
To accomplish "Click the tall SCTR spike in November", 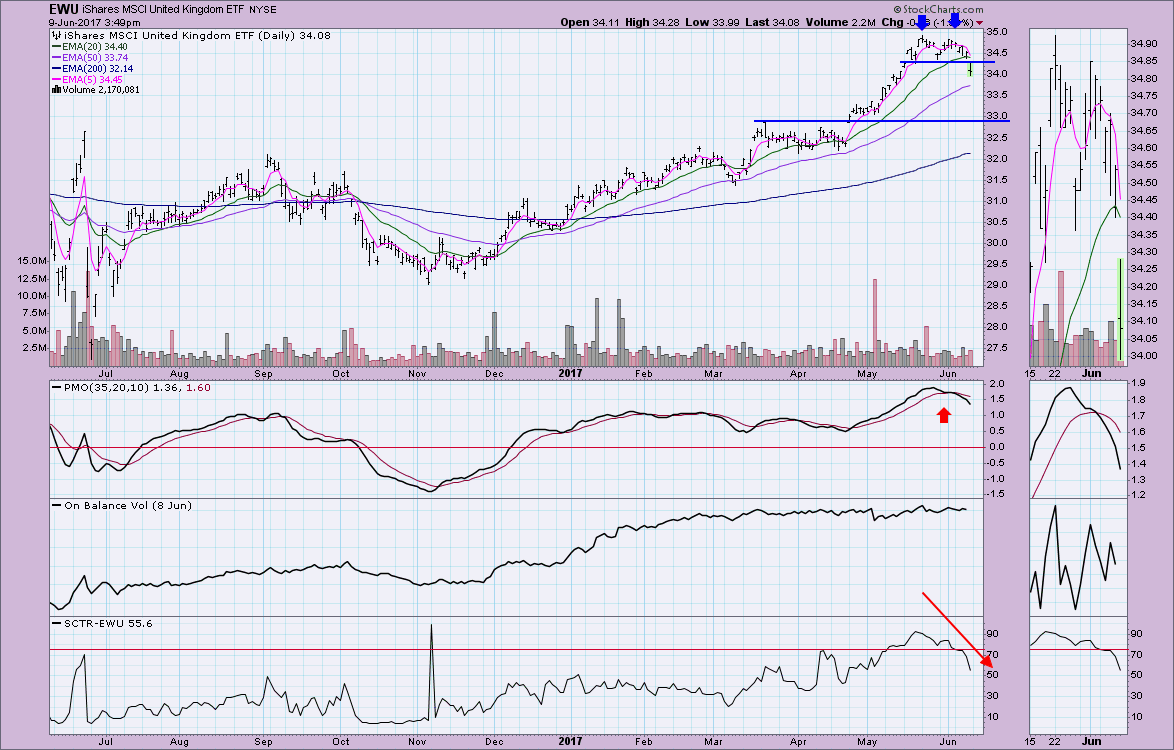I will pyautogui.click(x=431, y=628).
